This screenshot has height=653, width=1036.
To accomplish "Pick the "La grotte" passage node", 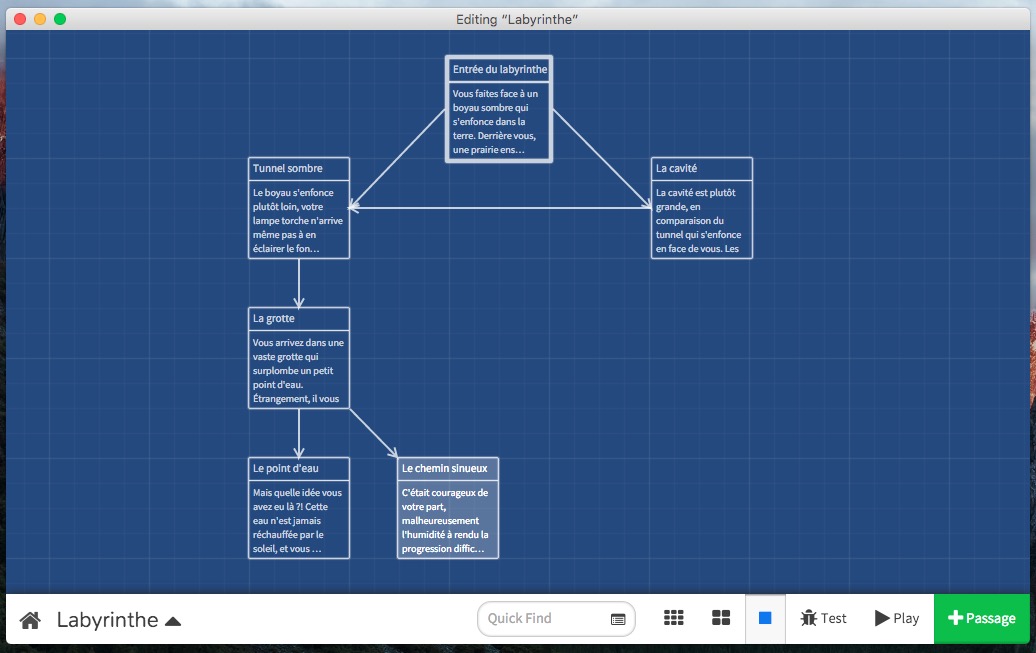I will click(299, 358).
